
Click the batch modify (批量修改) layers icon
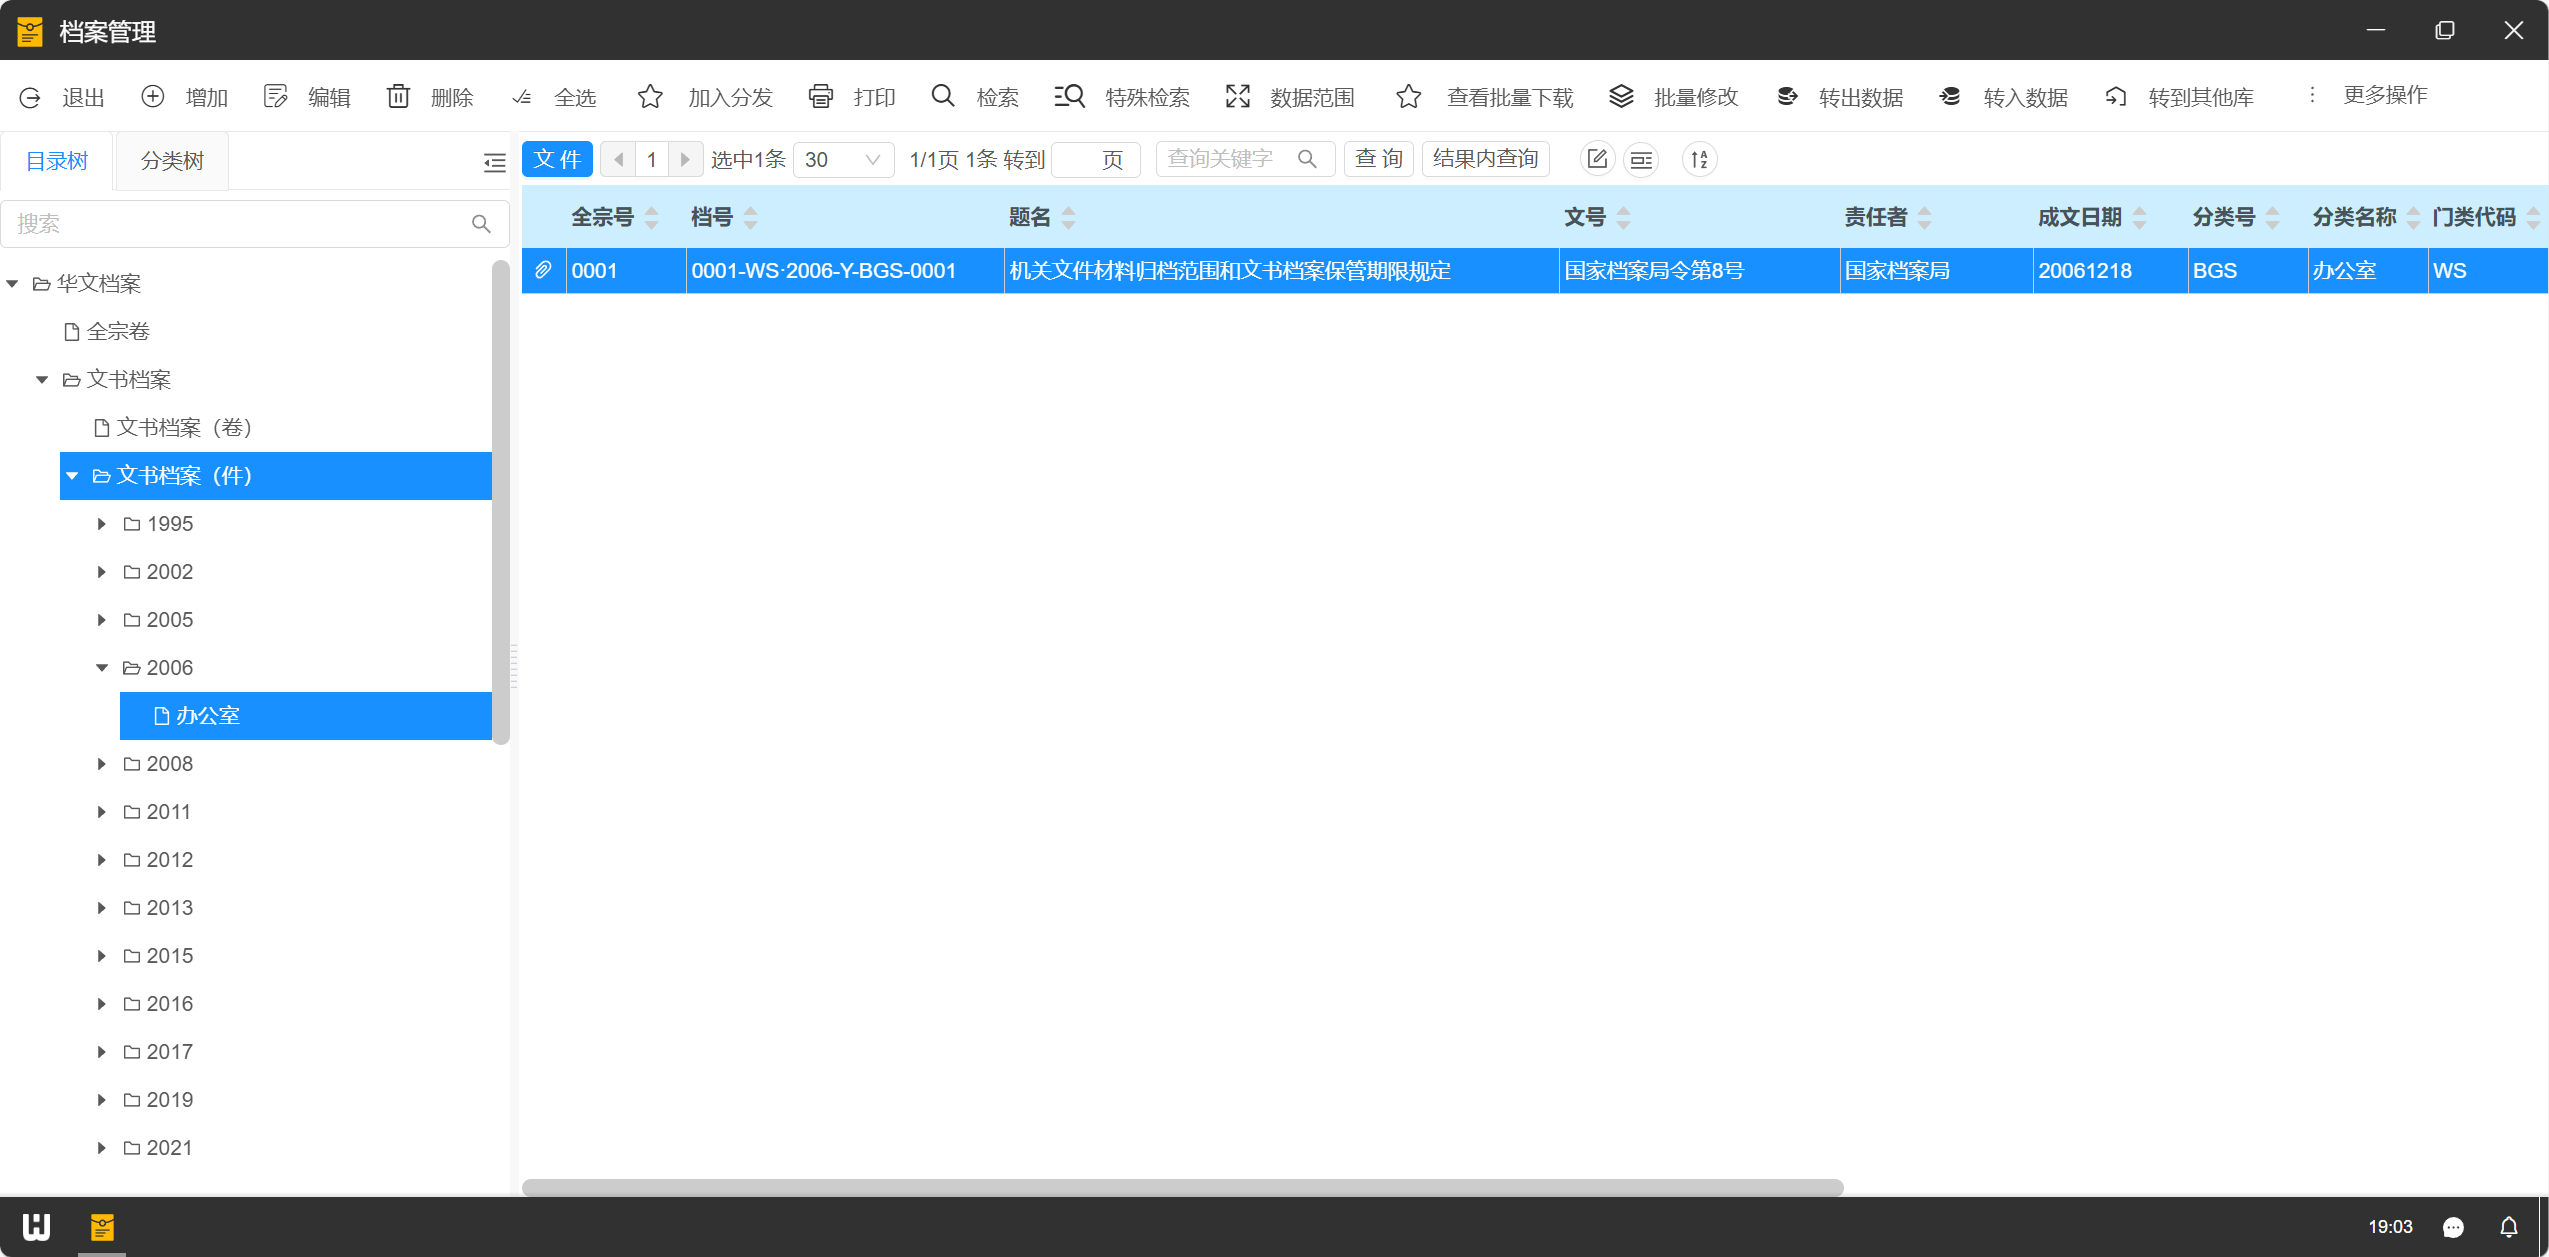(1621, 96)
